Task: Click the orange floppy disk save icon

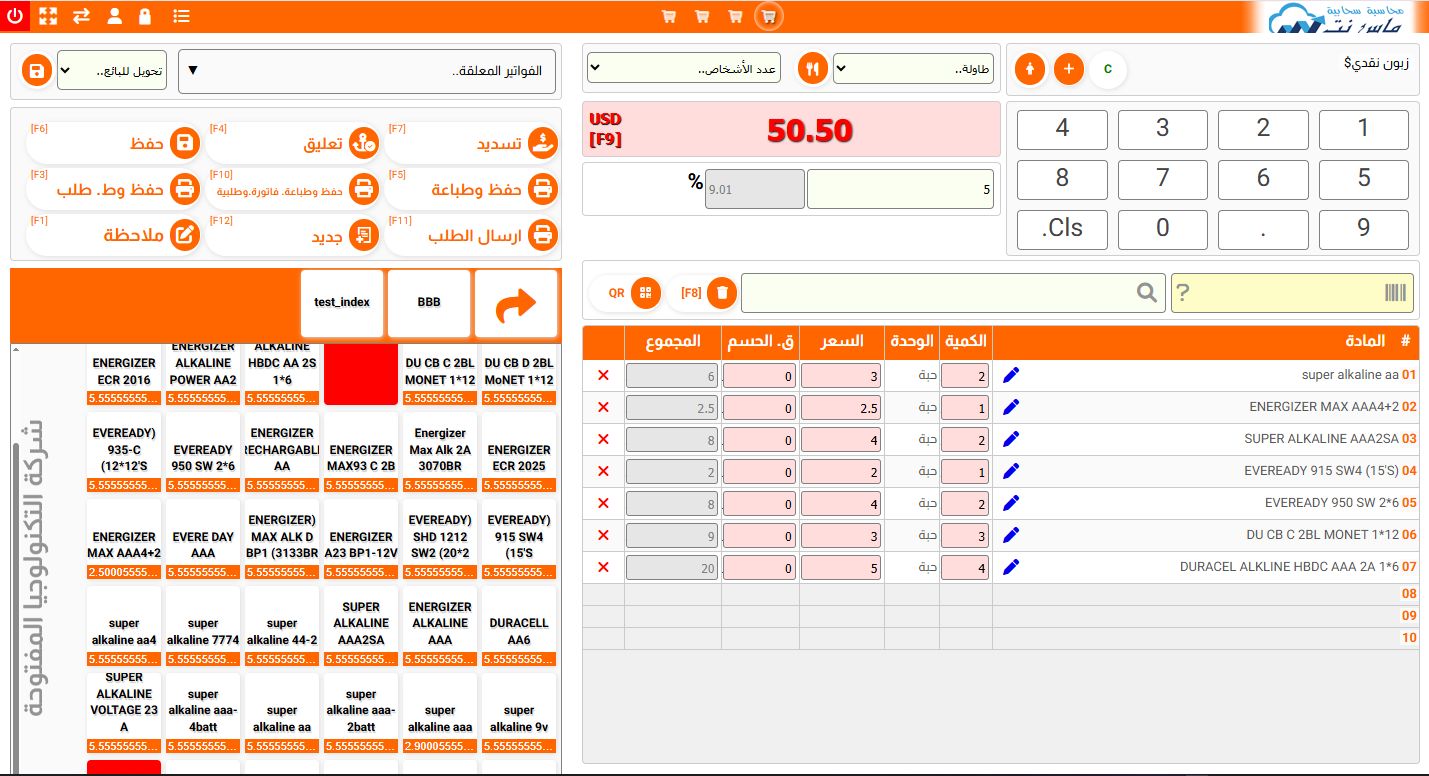Action: [37, 71]
